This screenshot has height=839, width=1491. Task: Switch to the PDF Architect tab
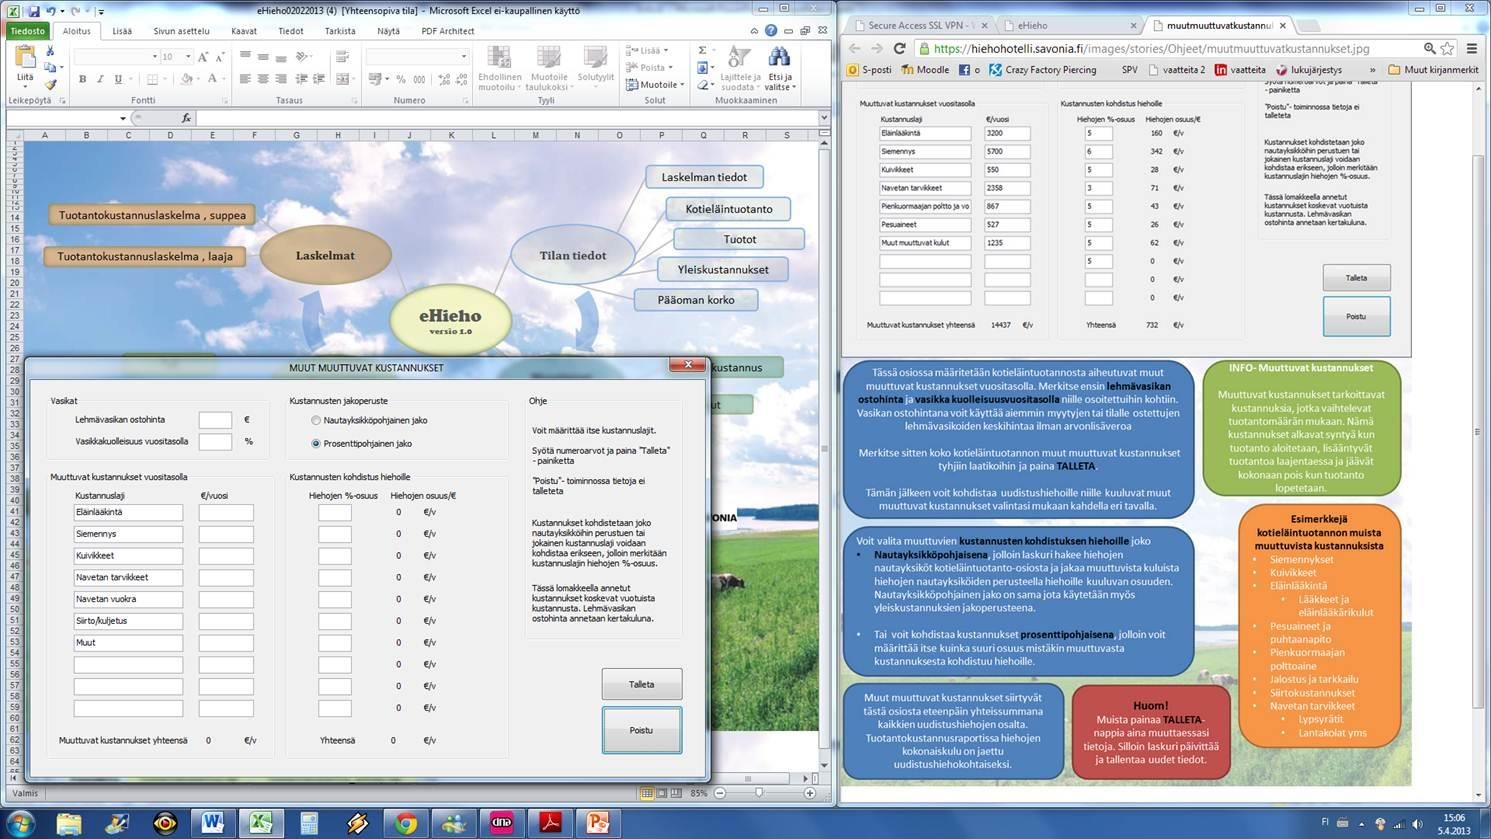coord(448,31)
